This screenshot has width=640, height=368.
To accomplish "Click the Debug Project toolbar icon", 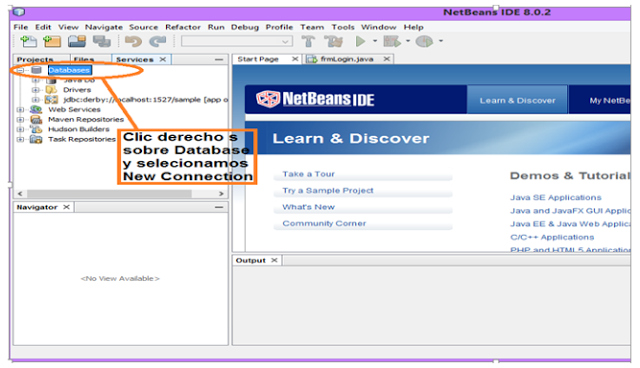I will click(392, 41).
